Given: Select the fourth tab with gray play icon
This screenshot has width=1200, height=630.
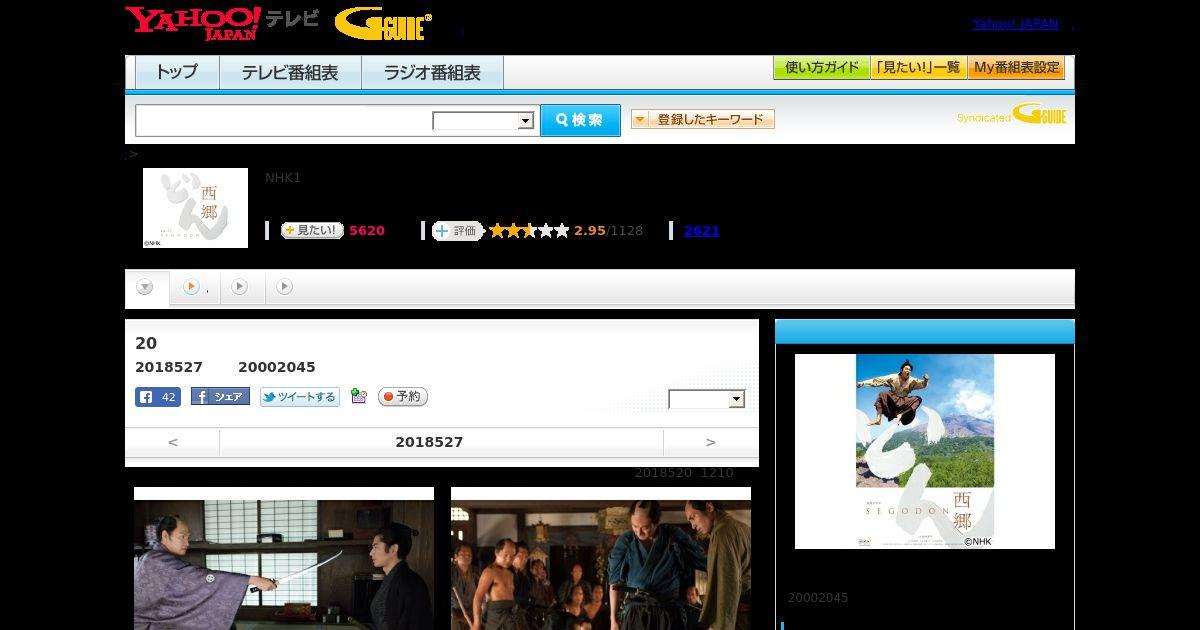Looking at the screenshot, I should tap(285, 287).
